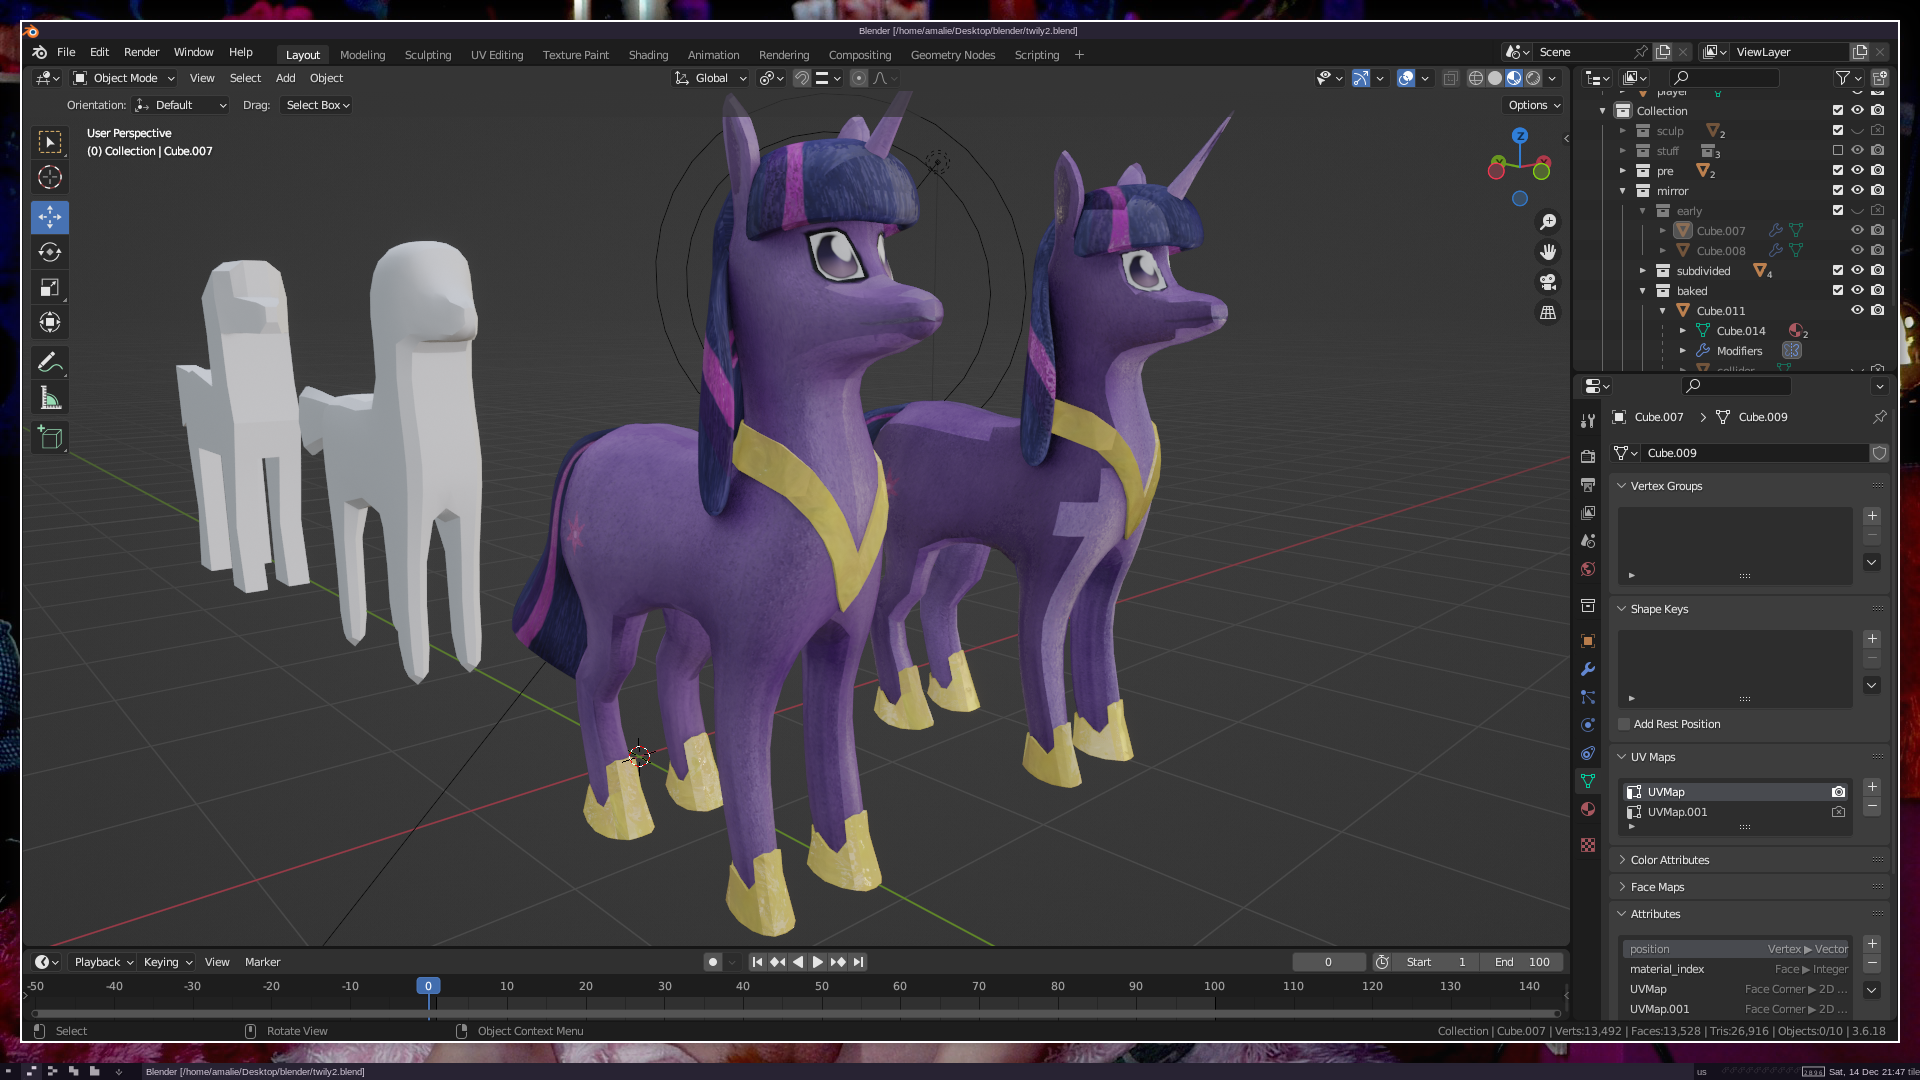This screenshot has width=1920, height=1080.
Task: Select the Scale tool
Action: [x=50, y=288]
